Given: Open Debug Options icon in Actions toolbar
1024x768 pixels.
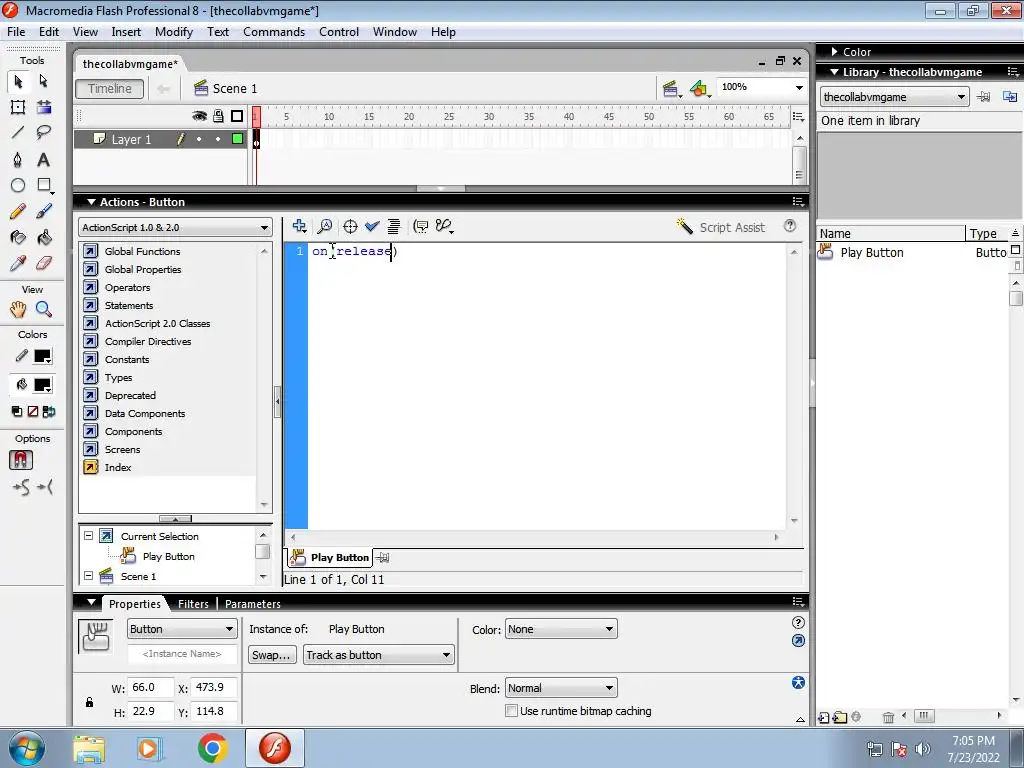Looking at the screenshot, I should point(445,227).
